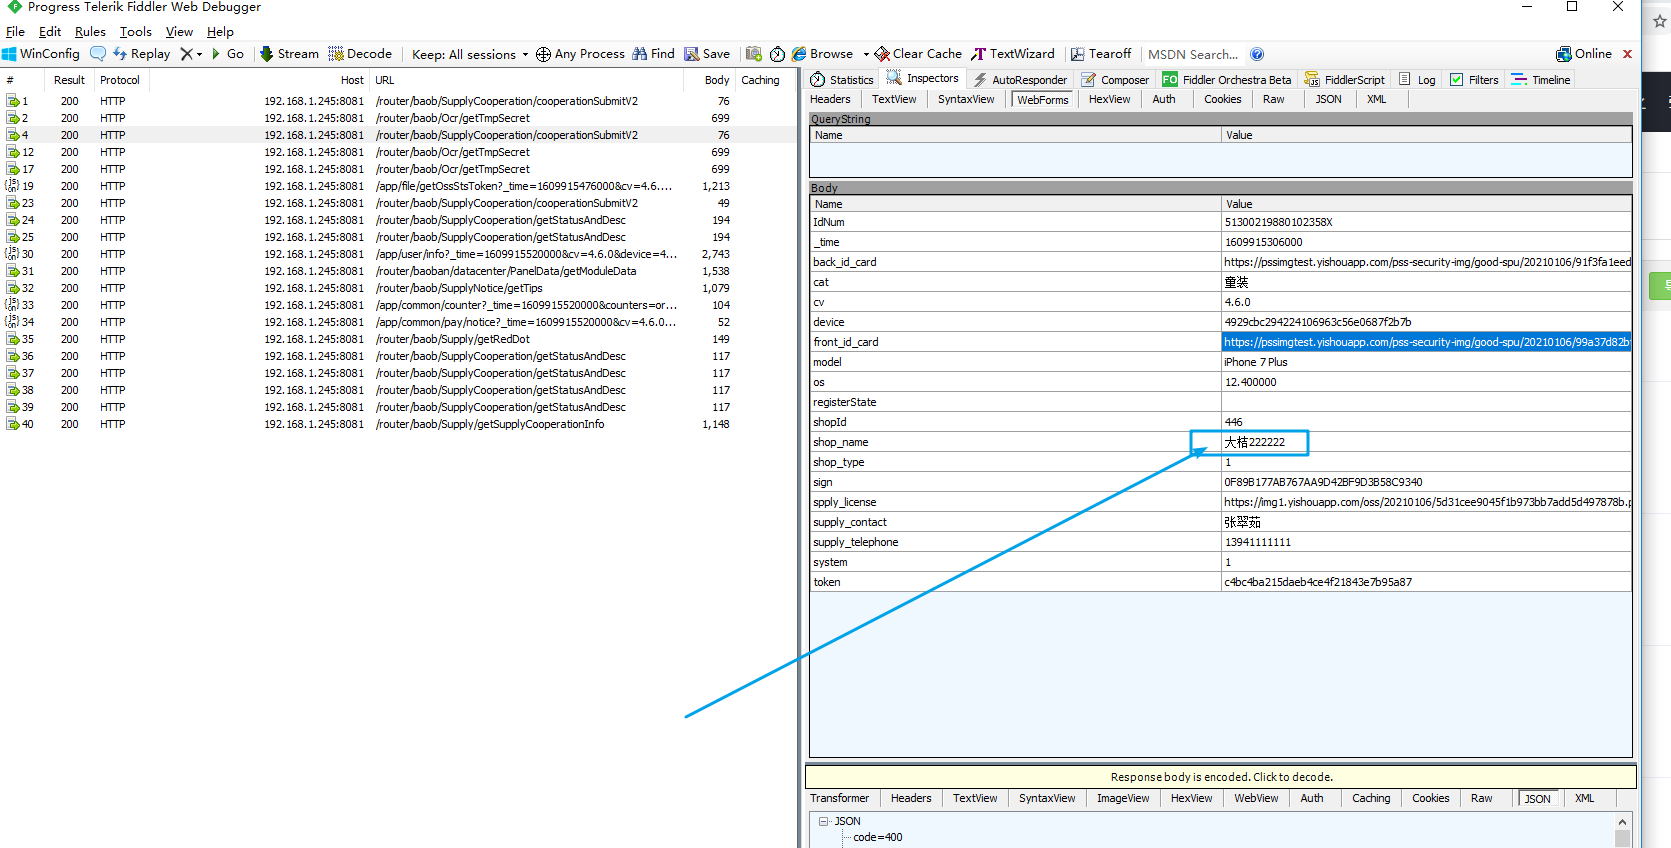Open the View menu
The height and width of the screenshot is (848, 1671).
(179, 32)
